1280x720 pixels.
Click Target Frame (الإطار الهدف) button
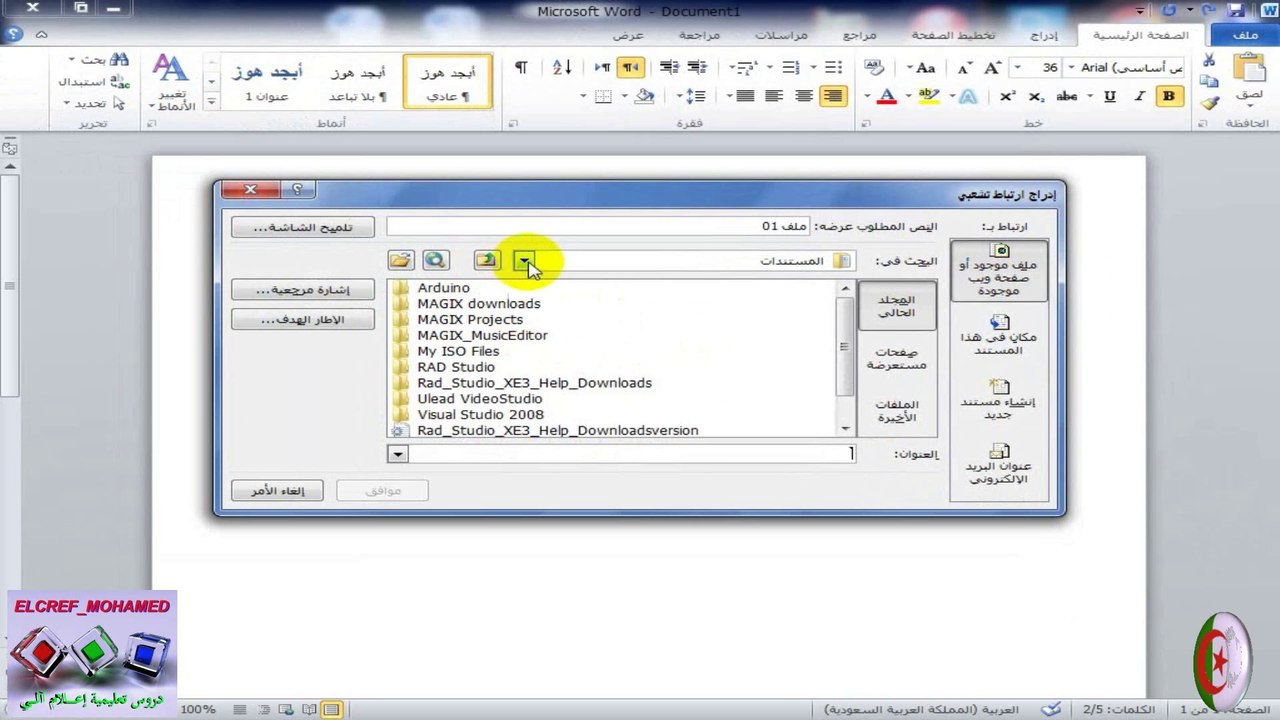tap(303, 320)
